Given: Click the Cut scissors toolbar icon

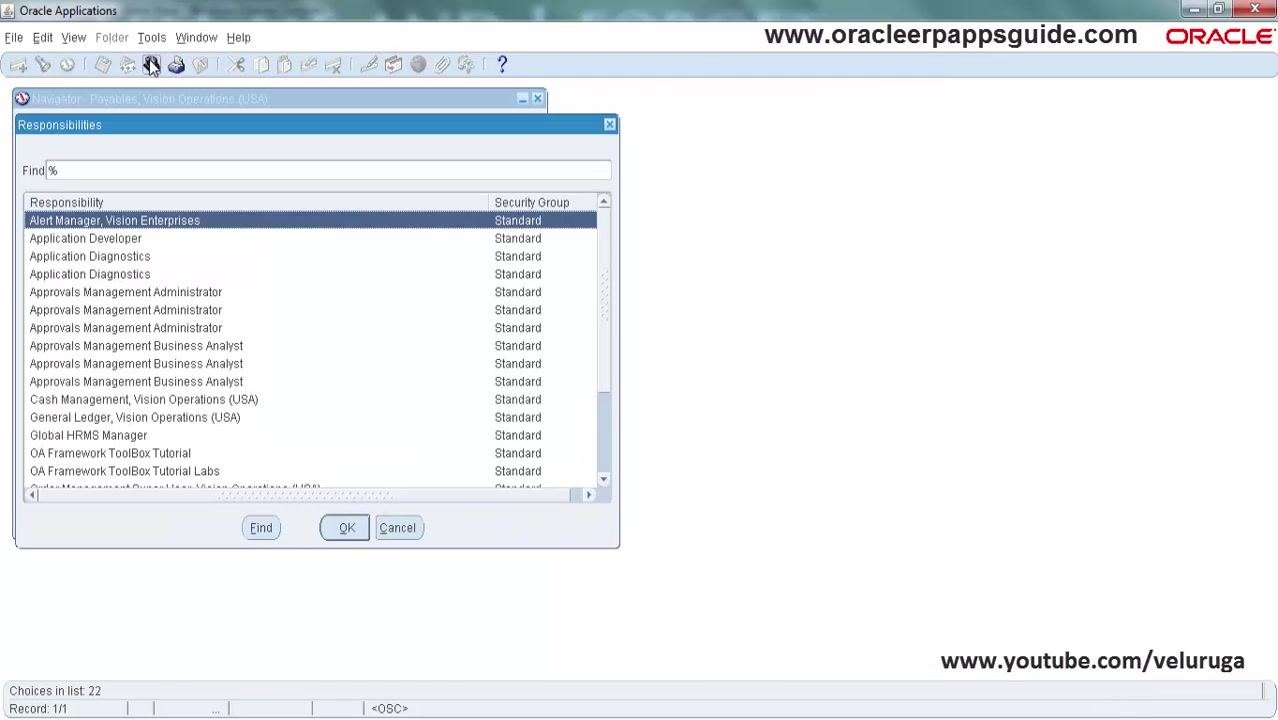Looking at the screenshot, I should click(x=236, y=65).
